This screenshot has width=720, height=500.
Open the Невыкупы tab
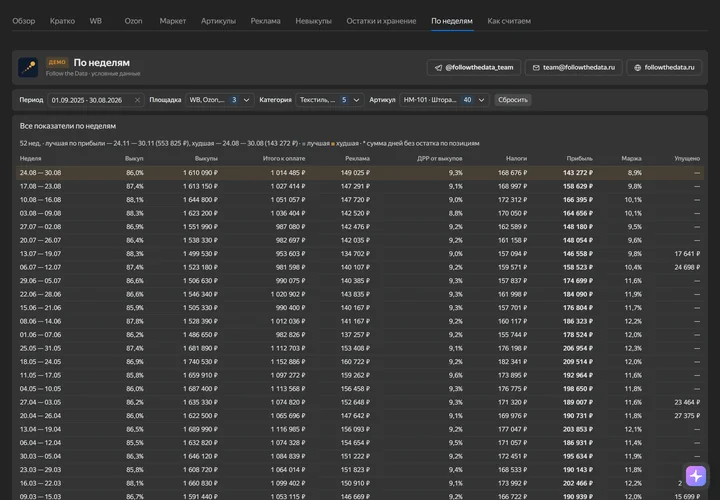[313, 21]
